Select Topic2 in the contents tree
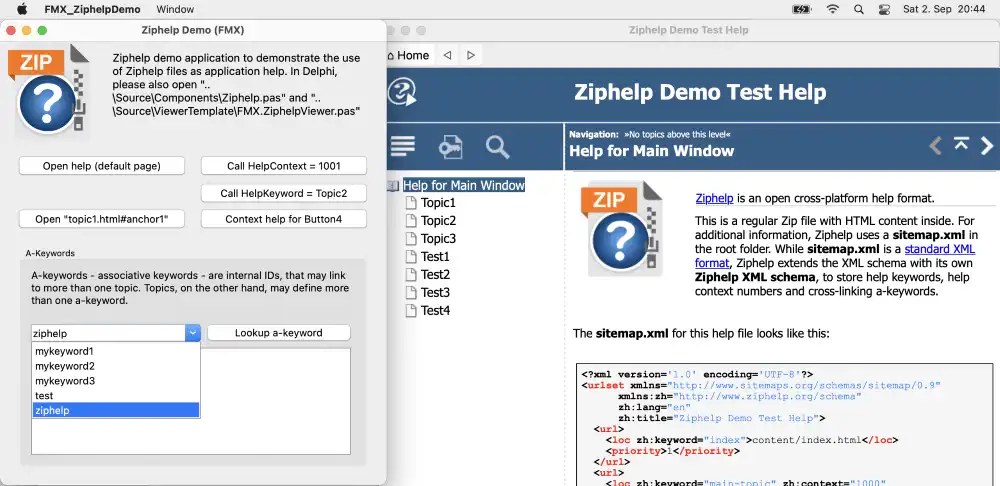Image resolution: width=1000 pixels, height=486 pixels. (438, 221)
